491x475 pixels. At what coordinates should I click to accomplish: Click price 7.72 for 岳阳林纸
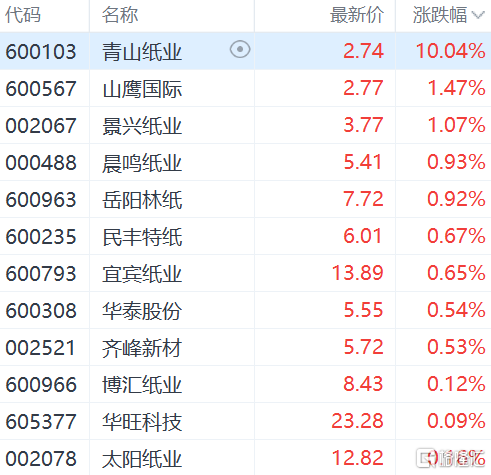pyautogui.click(x=364, y=199)
